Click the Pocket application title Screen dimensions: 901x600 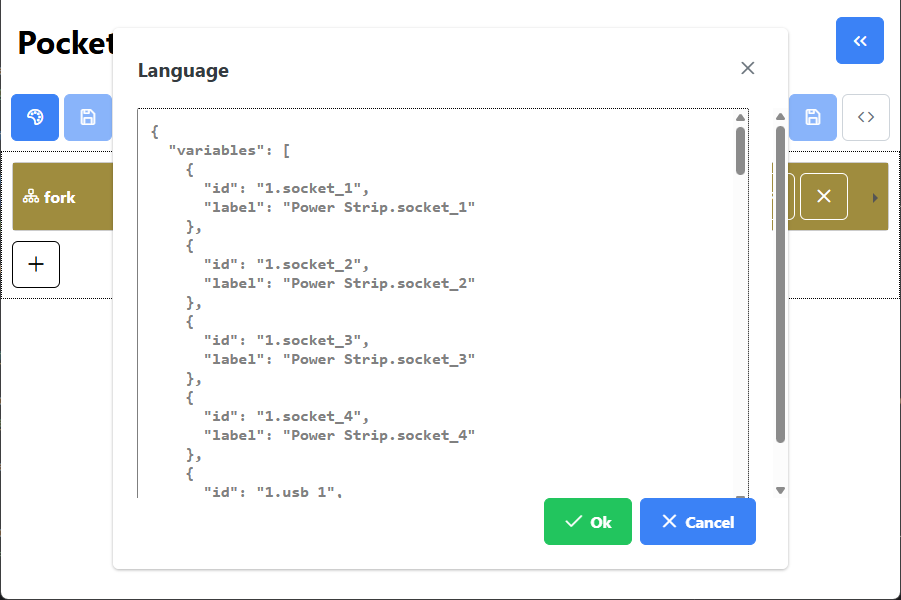[60, 42]
